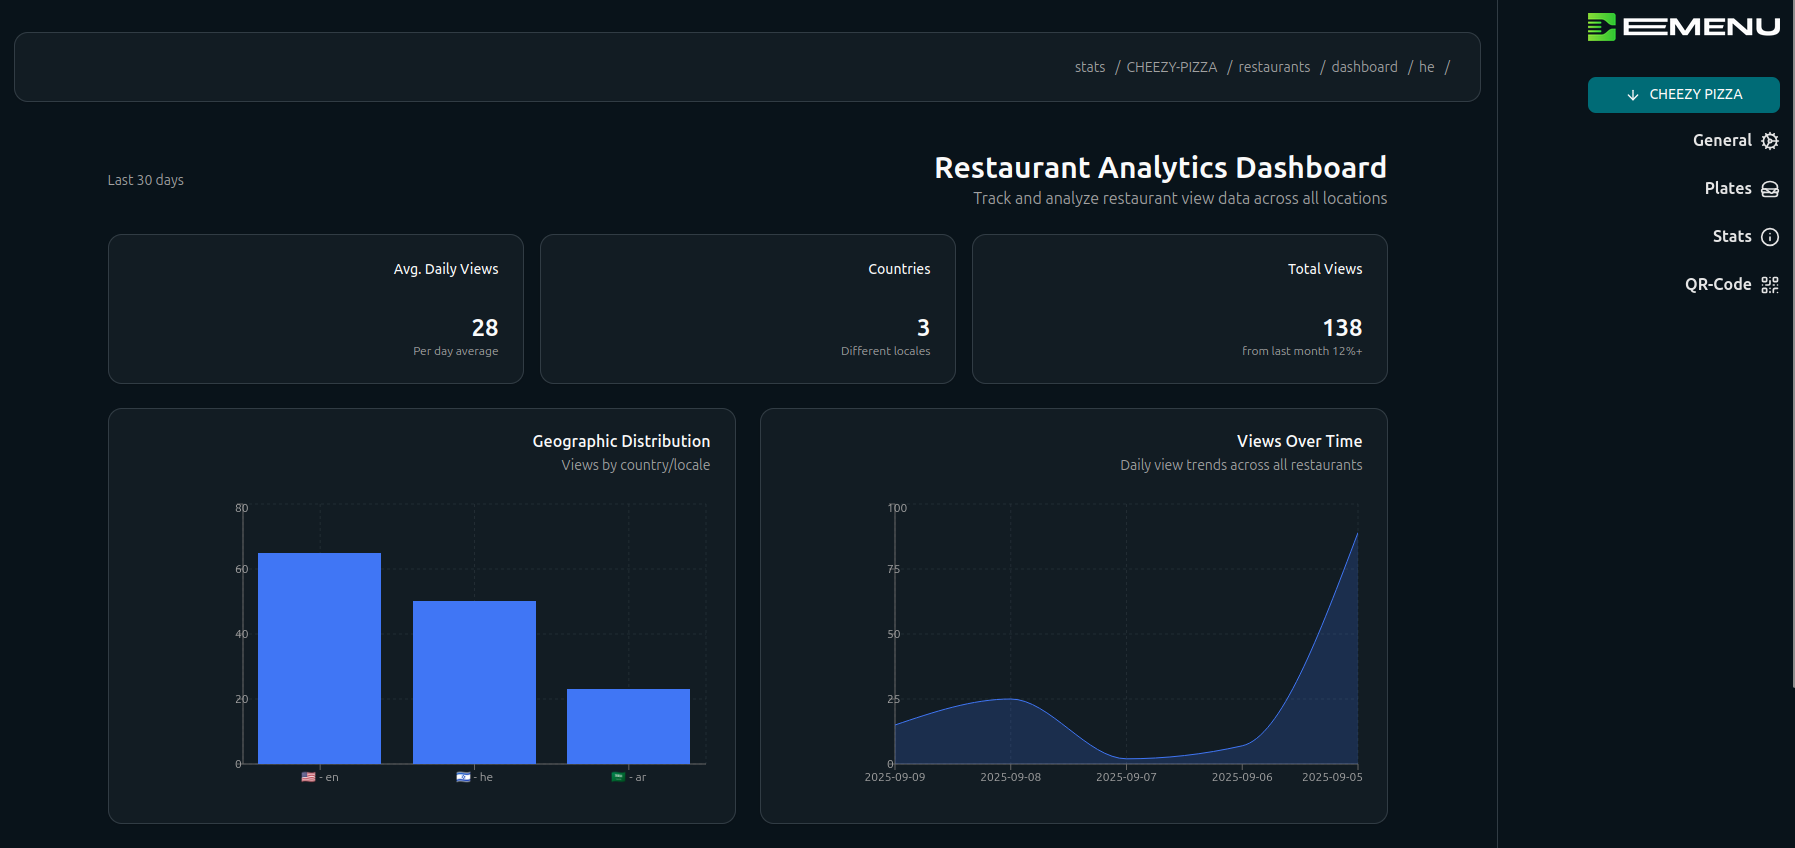Click the Saudi flag under ar bar
The width and height of the screenshot is (1795, 848).
(618, 777)
